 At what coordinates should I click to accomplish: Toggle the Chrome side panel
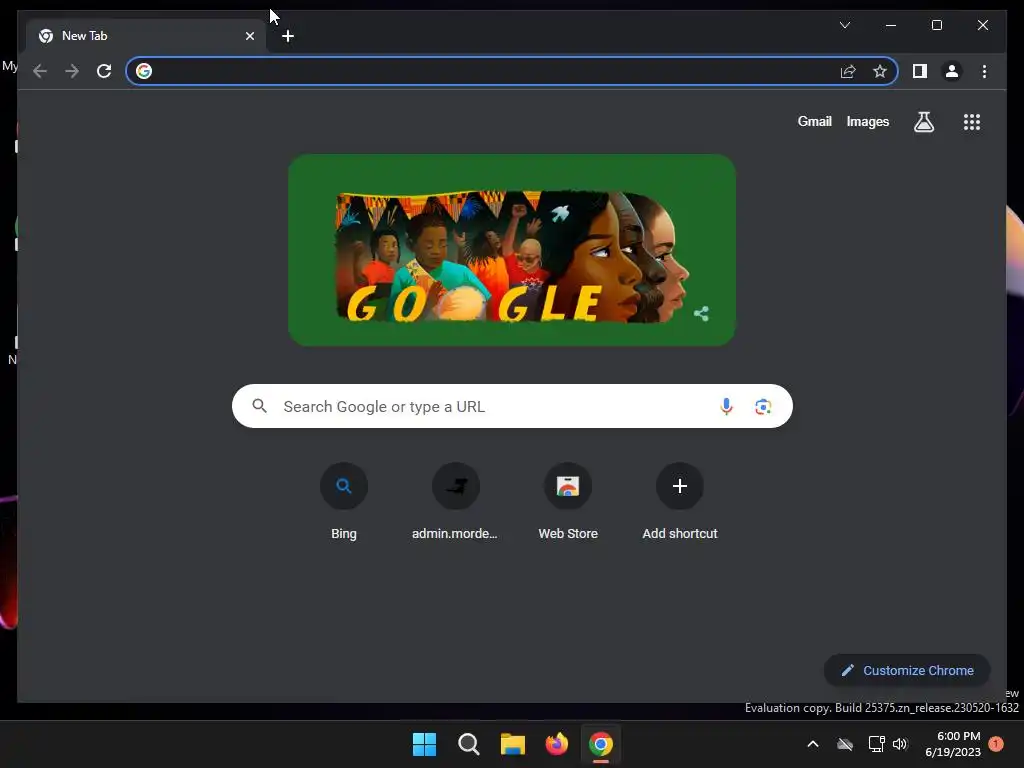920,71
